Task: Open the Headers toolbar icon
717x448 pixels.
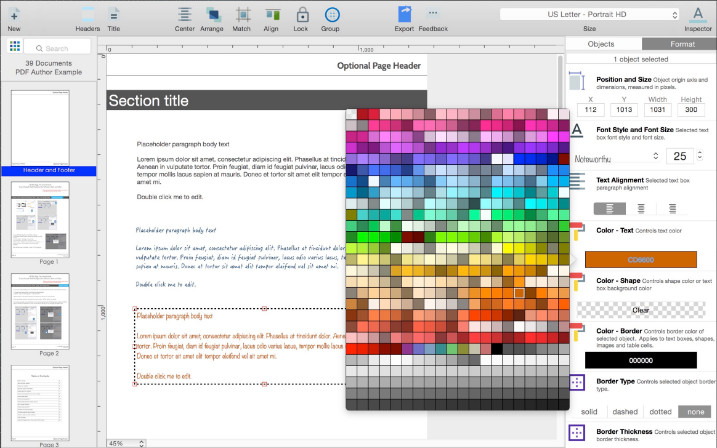Action: (88, 15)
